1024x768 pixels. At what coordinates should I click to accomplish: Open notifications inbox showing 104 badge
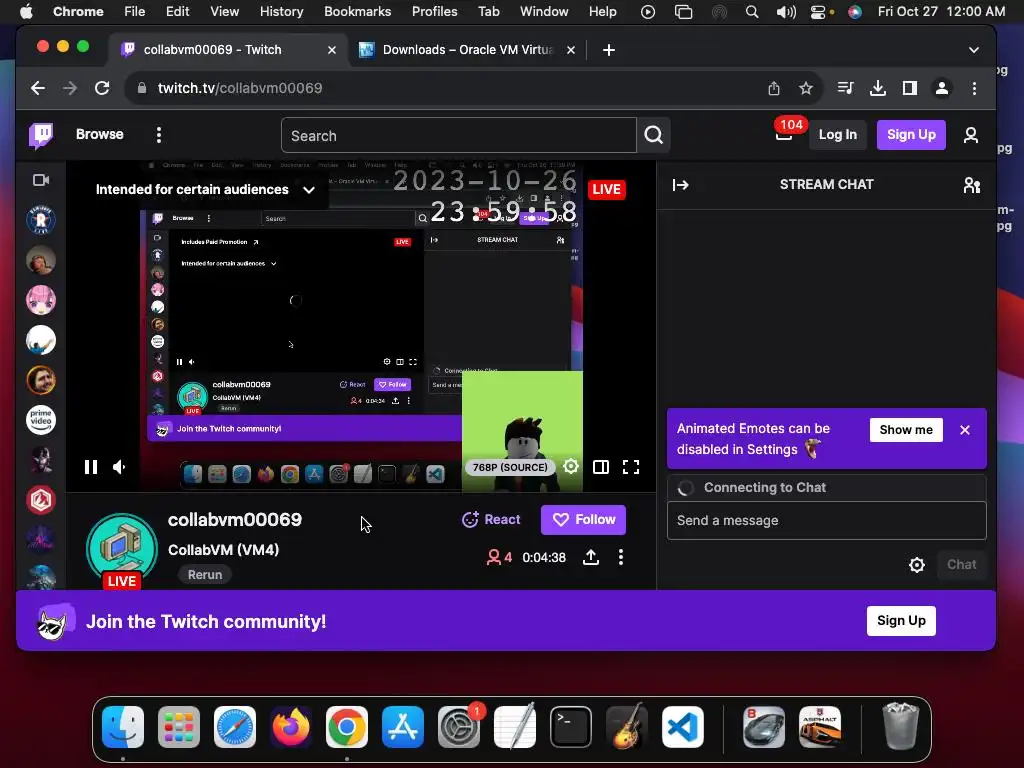coord(784,133)
